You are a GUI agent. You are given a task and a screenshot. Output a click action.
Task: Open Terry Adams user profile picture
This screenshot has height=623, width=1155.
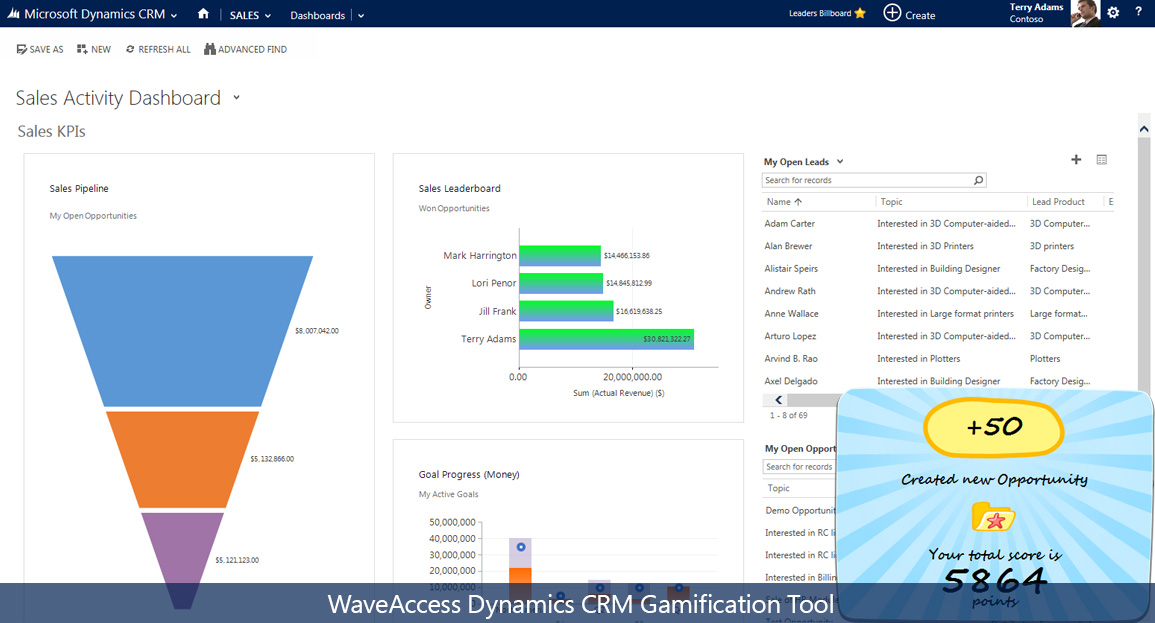tap(1085, 13)
